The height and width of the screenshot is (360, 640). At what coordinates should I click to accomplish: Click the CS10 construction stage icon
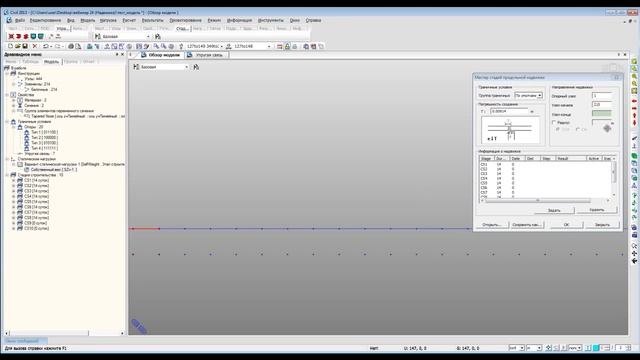[x=20, y=228]
